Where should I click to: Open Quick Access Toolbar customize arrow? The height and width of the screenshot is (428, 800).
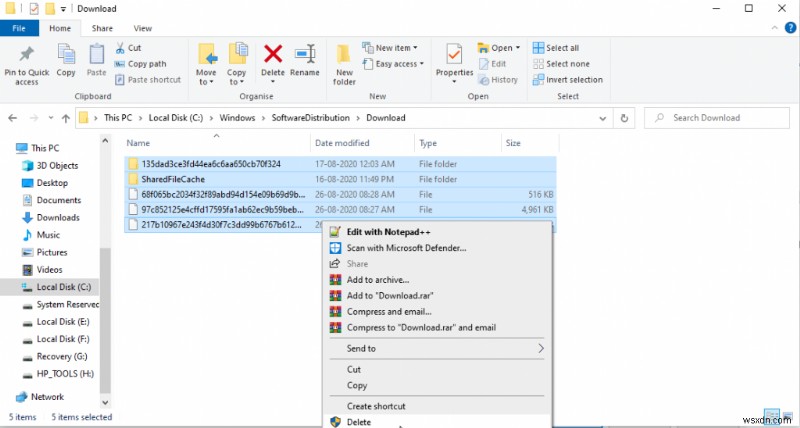63,9
